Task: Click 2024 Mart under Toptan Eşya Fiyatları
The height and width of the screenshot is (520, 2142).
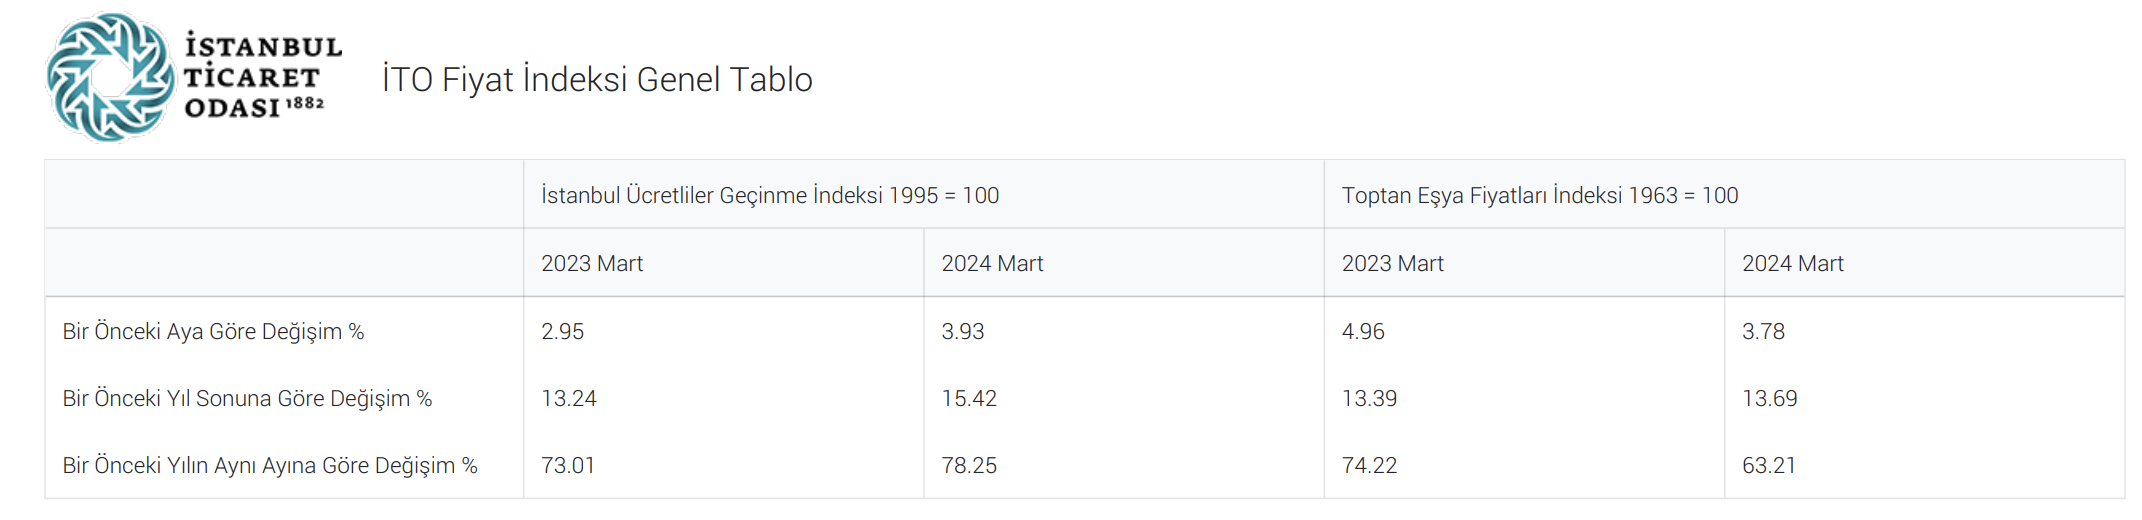Action: pyautogui.click(x=1792, y=264)
